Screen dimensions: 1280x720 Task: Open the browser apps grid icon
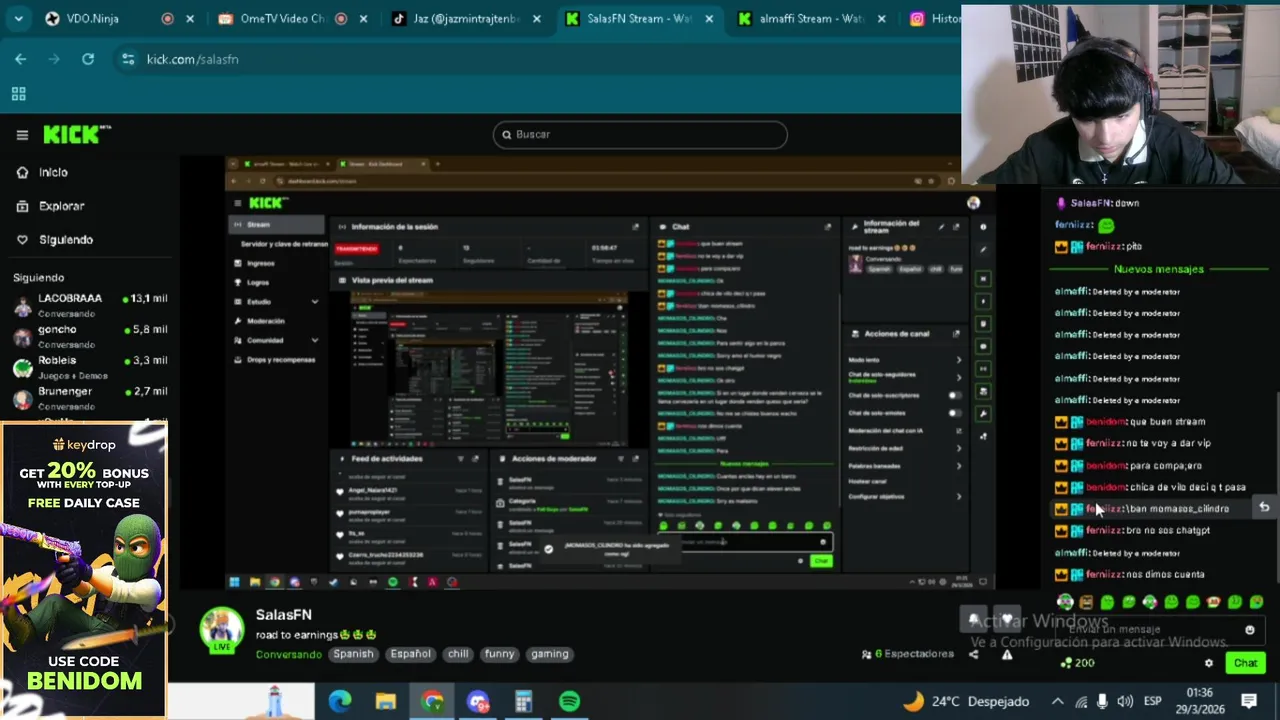[18, 94]
